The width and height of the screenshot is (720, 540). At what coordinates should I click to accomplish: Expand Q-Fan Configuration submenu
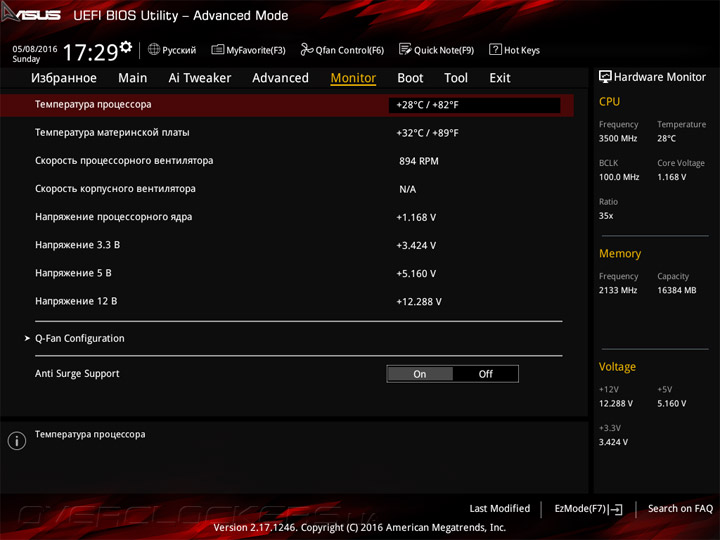coord(79,338)
